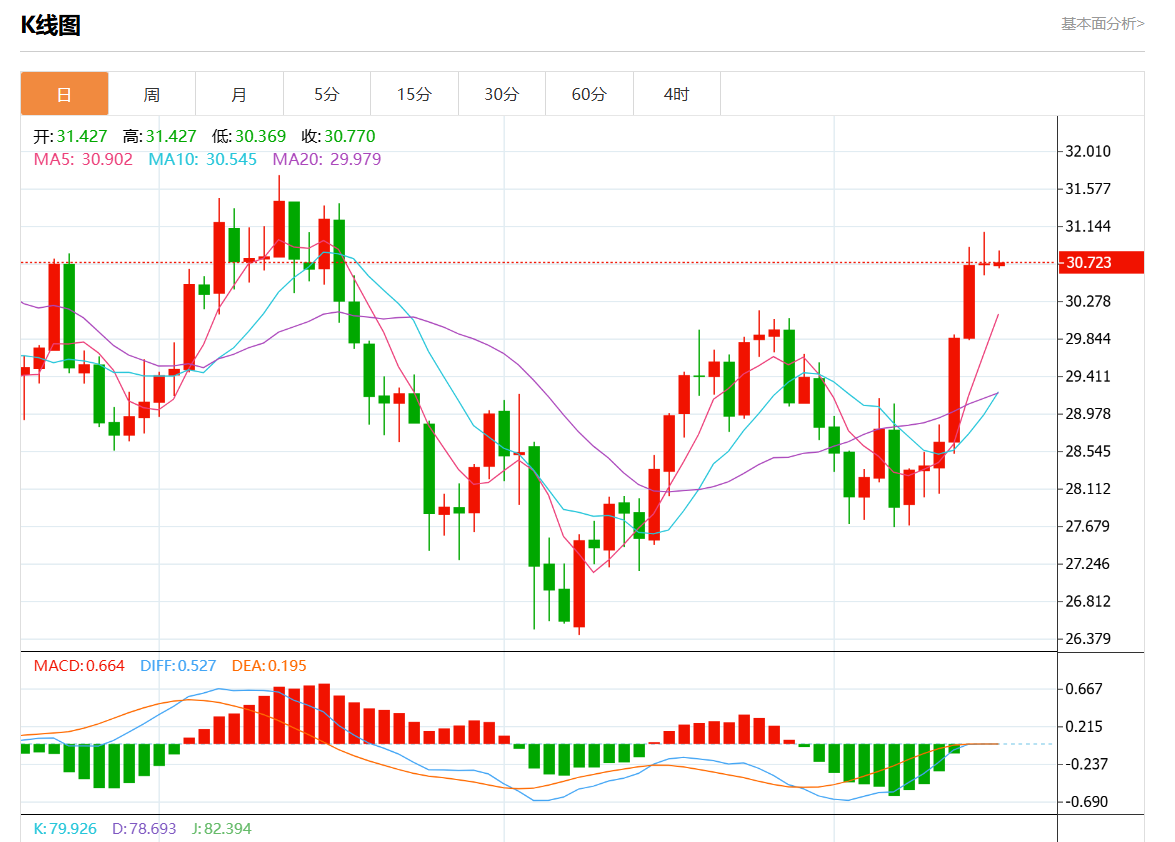Open the 15分 interval tab
The image size is (1175, 842).
(x=414, y=94)
